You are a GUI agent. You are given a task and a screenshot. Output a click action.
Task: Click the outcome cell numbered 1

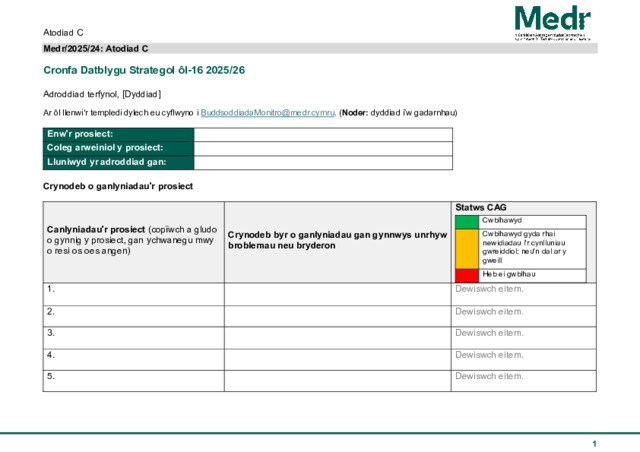pos(133,294)
